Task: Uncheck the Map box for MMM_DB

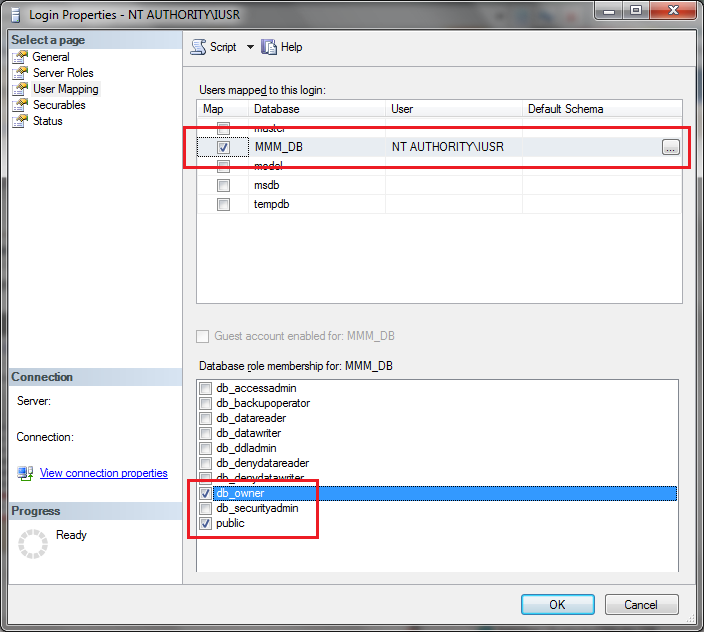Action: pyautogui.click(x=223, y=147)
